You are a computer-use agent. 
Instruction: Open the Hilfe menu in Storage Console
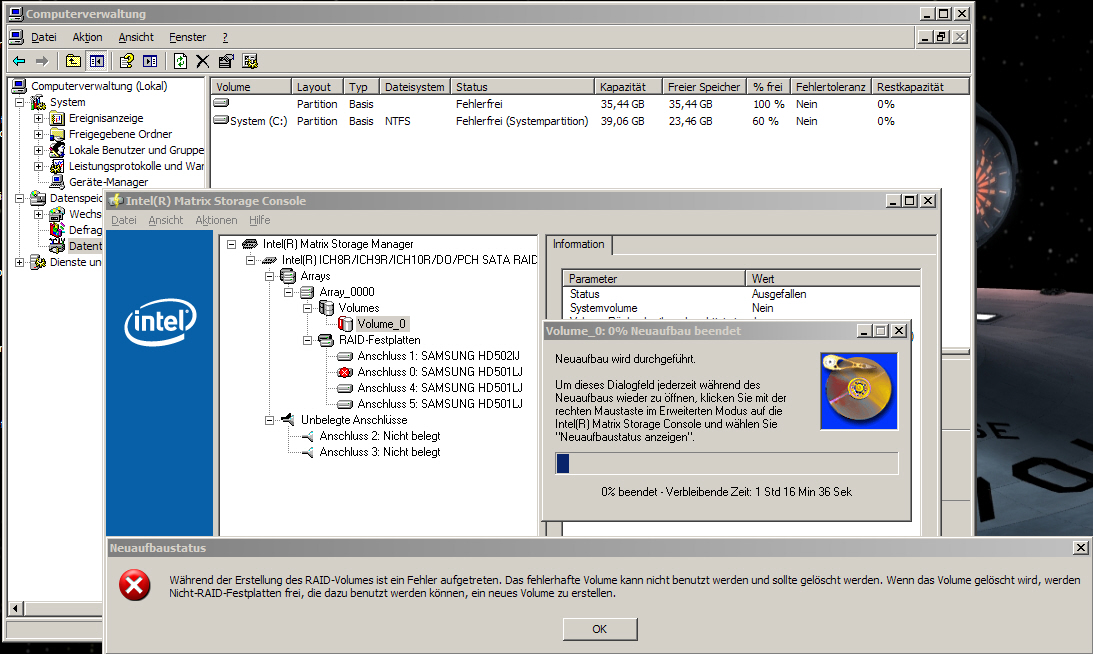pos(259,220)
